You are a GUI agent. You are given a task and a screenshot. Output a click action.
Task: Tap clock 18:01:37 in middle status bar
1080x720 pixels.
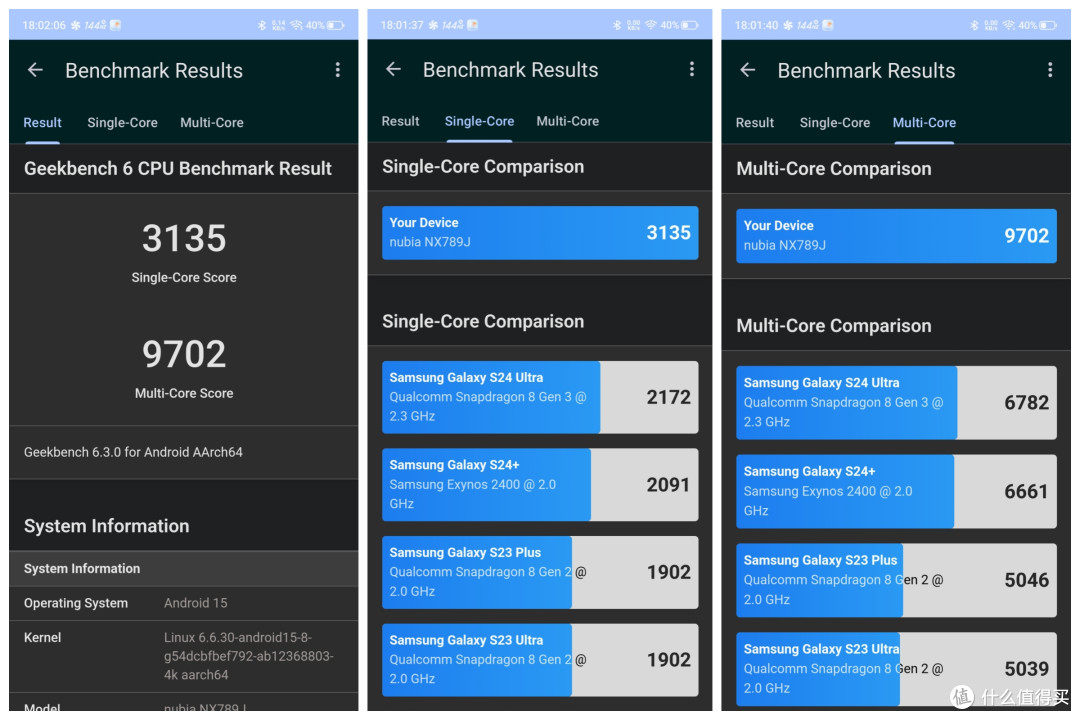[x=402, y=25]
